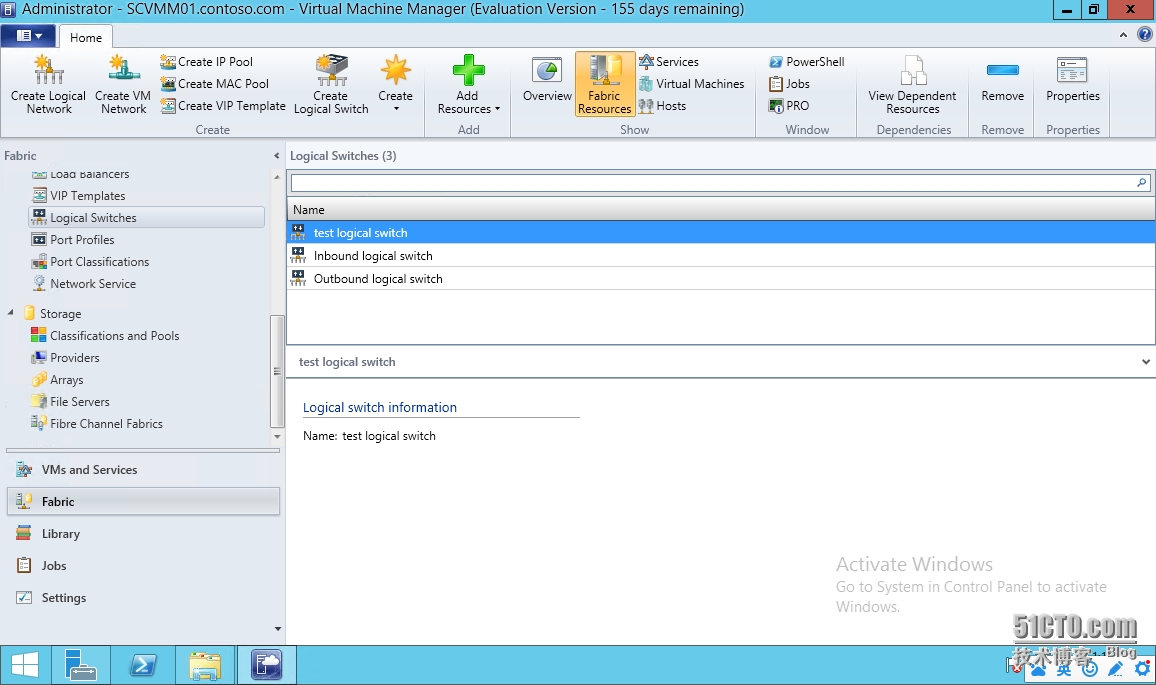
Task: Switch to Home ribbon tab
Action: point(86,38)
